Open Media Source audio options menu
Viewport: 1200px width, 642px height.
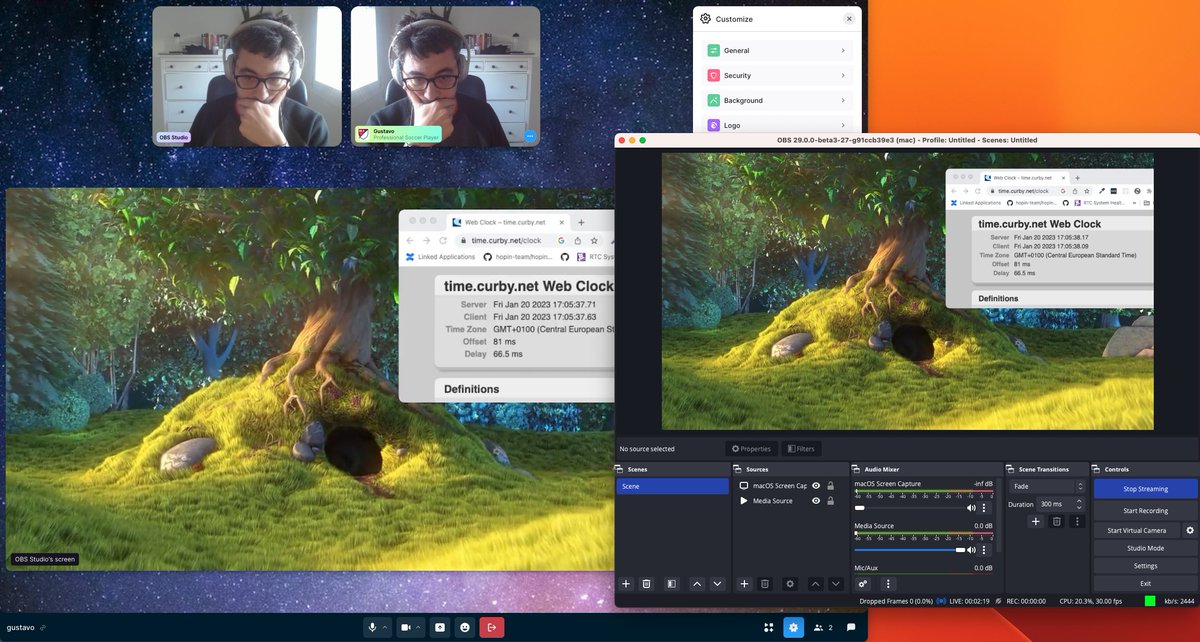coord(984,550)
